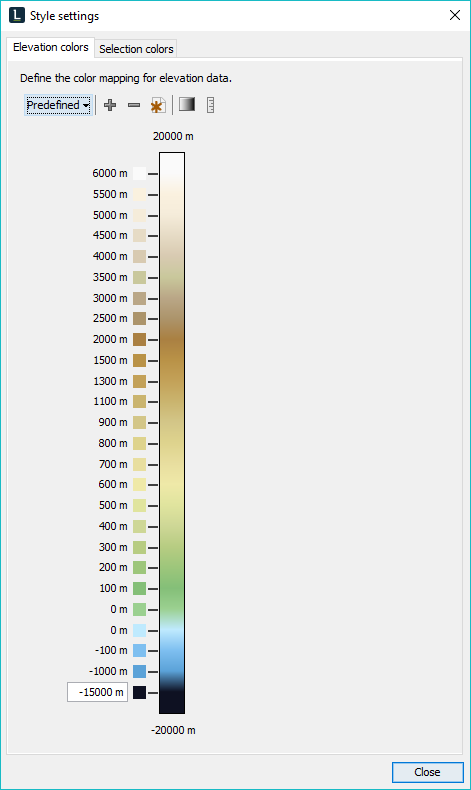Image resolution: width=471 pixels, height=790 pixels.
Task: Select the 6000 m elevation label
Action: coord(110,173)
